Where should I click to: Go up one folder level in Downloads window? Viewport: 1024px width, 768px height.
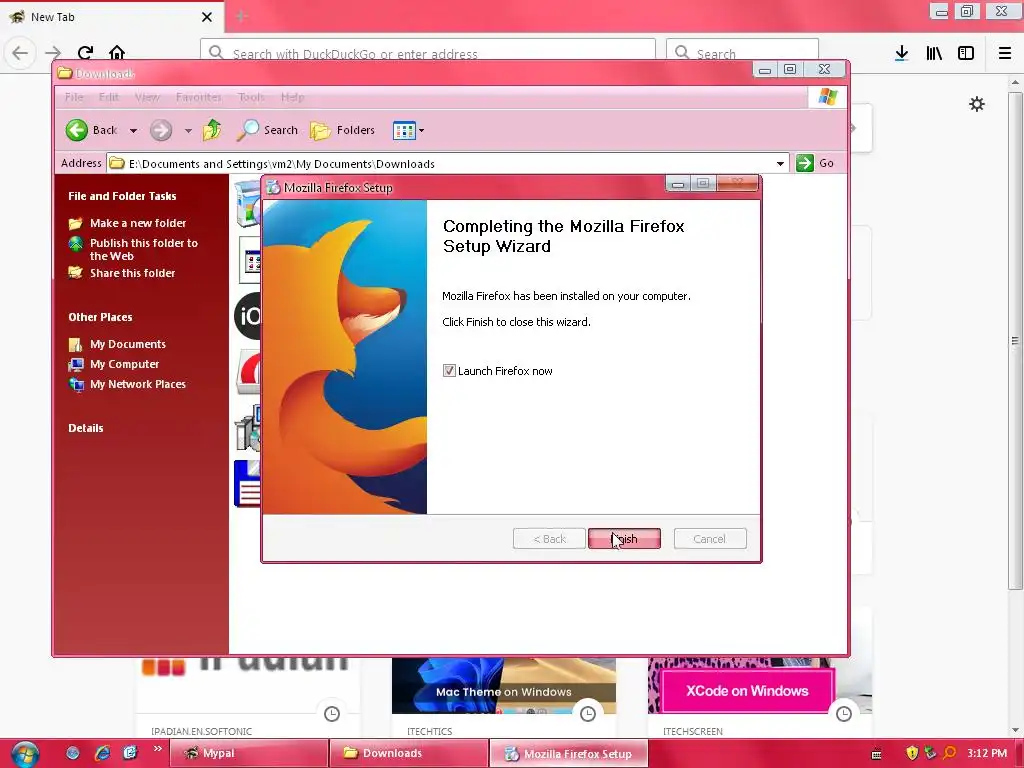(x=212, y=130)
